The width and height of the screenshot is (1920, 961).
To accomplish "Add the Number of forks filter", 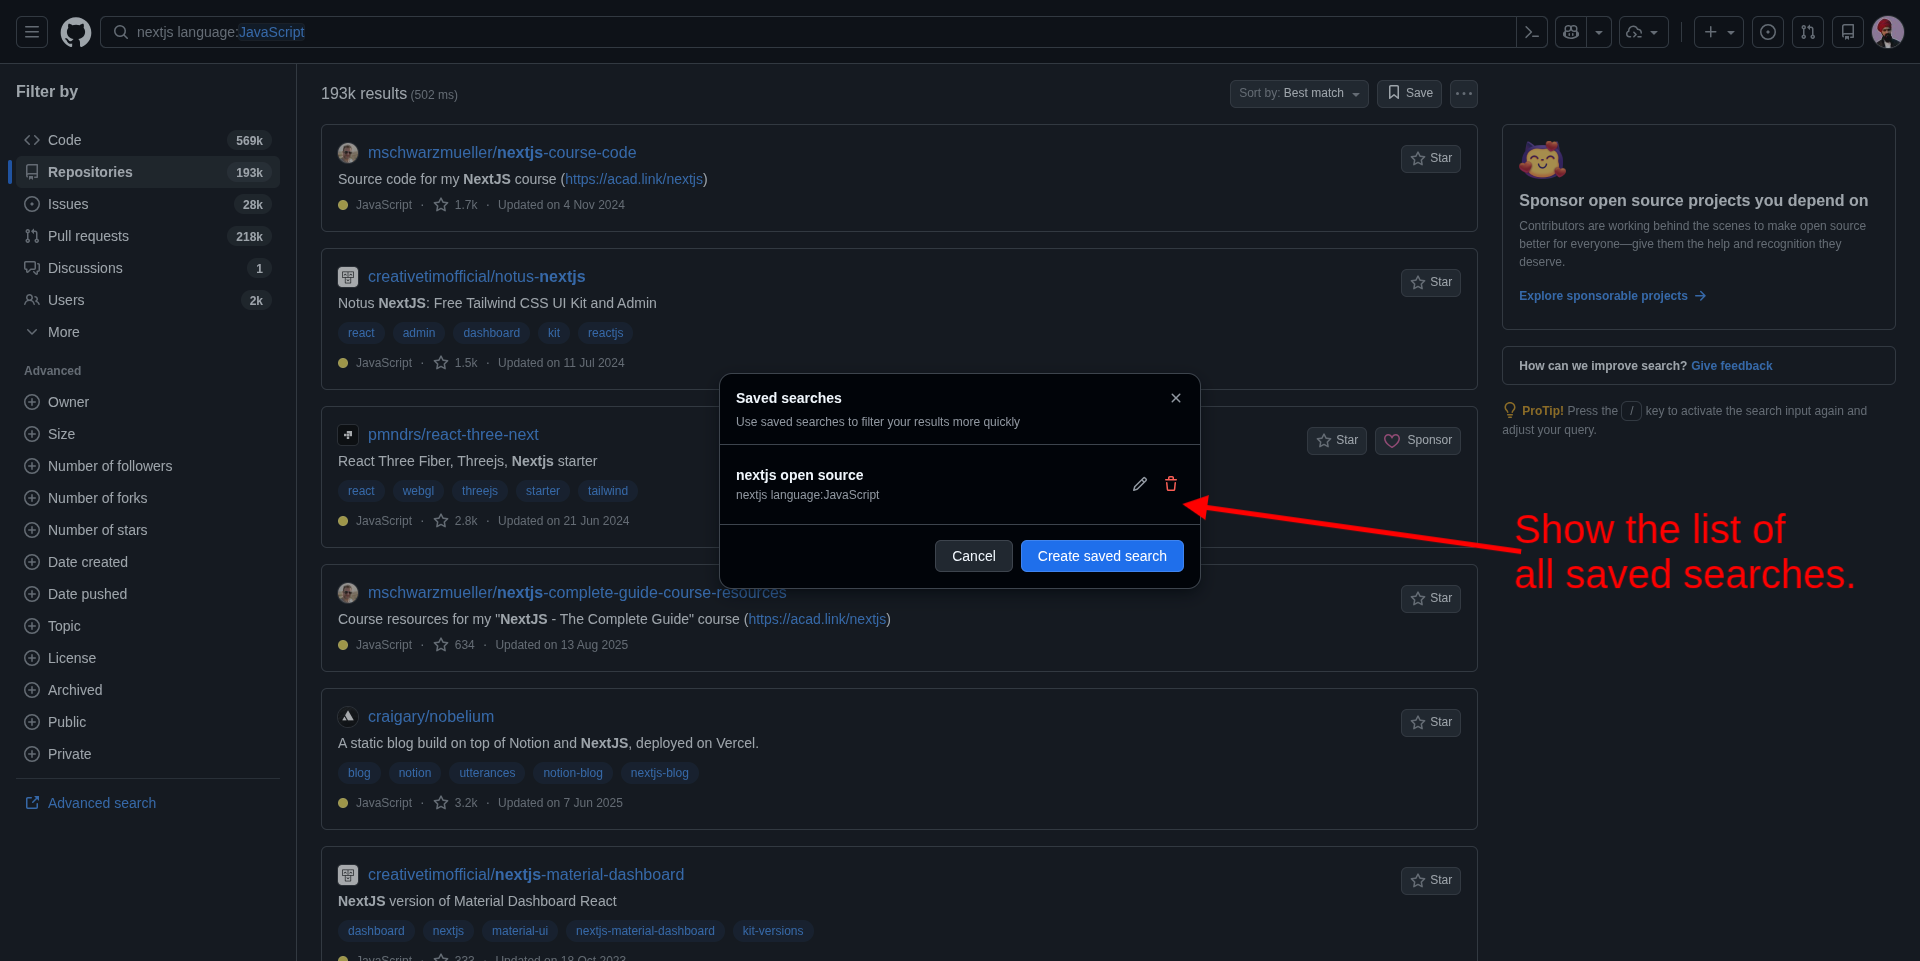I will pyautogui.click(x=148, y=498).
